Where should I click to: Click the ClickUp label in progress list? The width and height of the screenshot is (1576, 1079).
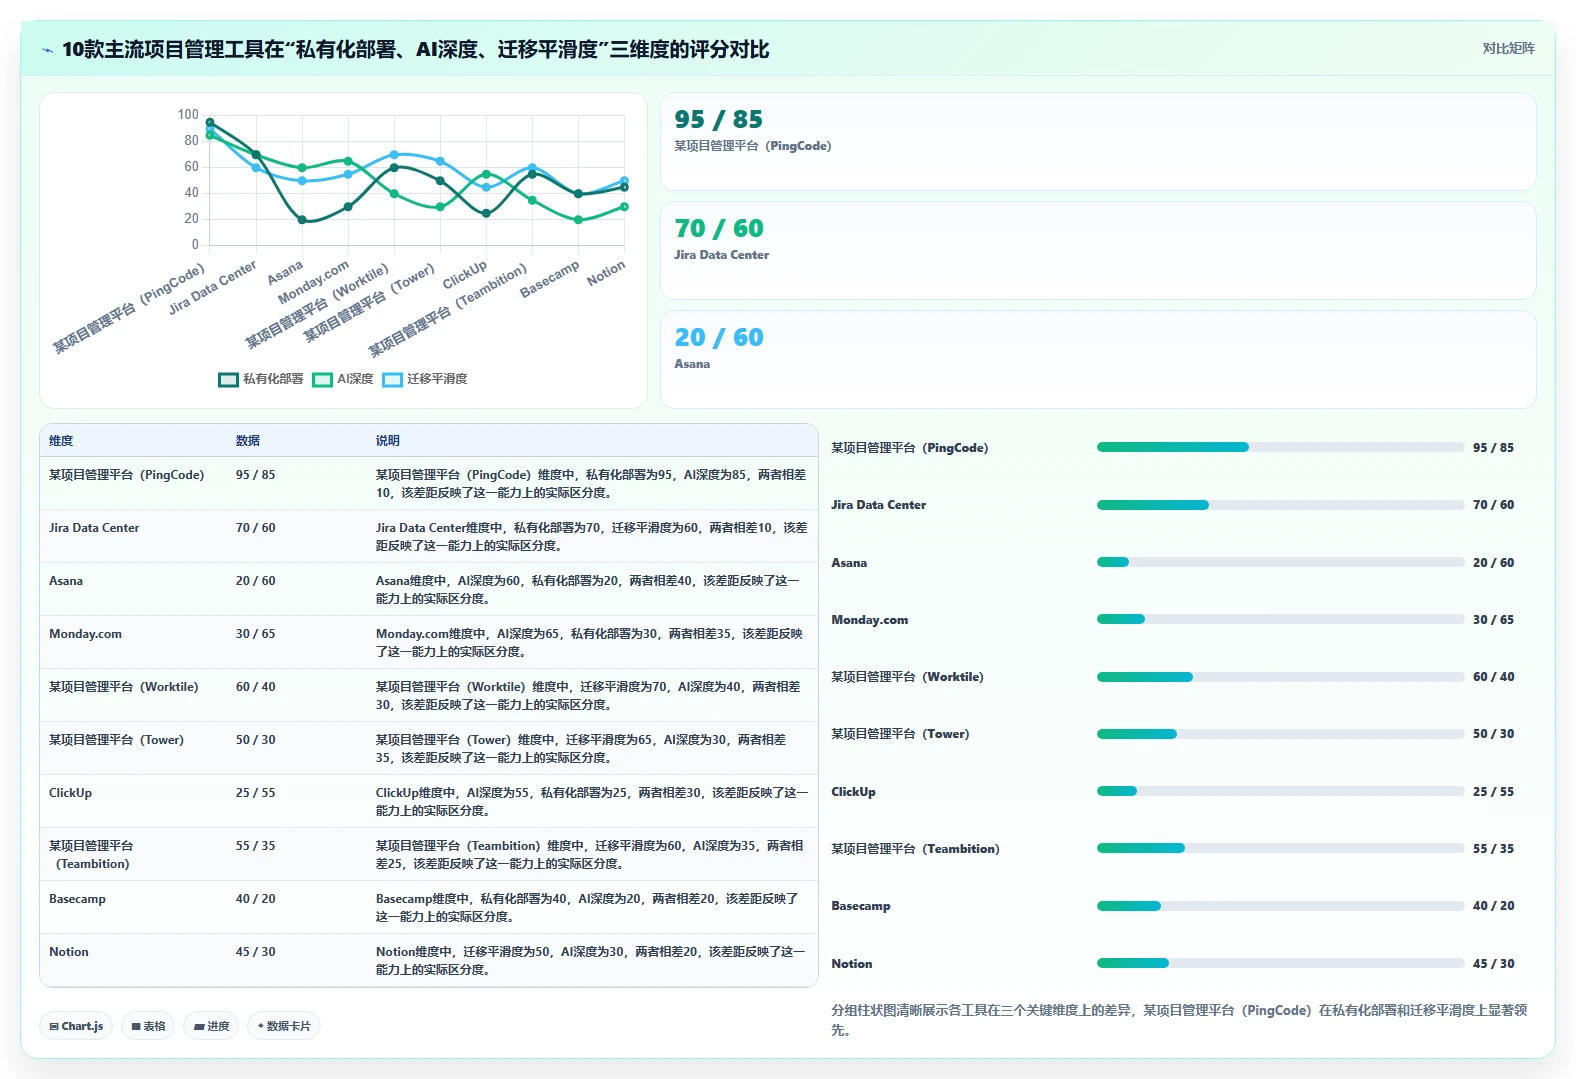tap(853, 792)
